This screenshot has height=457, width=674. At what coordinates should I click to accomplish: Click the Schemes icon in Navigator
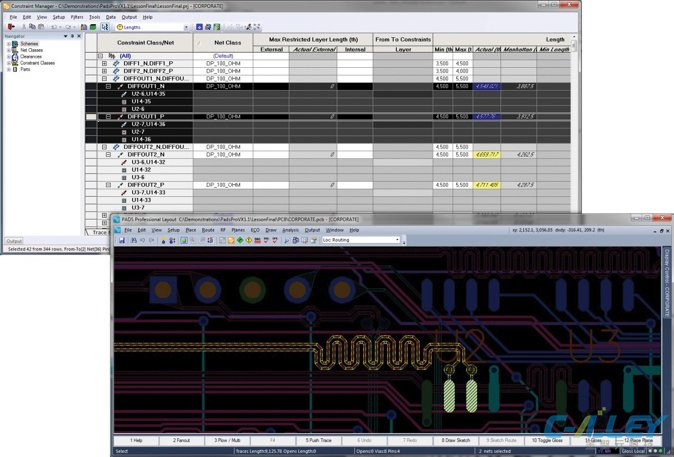coord(15,44)
